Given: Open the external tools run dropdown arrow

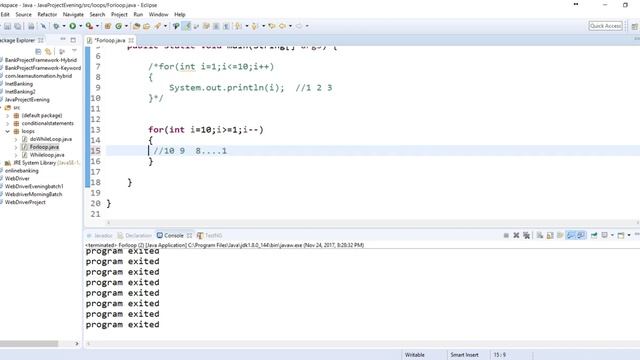Looking at the screenshot, I should (97, 26).
